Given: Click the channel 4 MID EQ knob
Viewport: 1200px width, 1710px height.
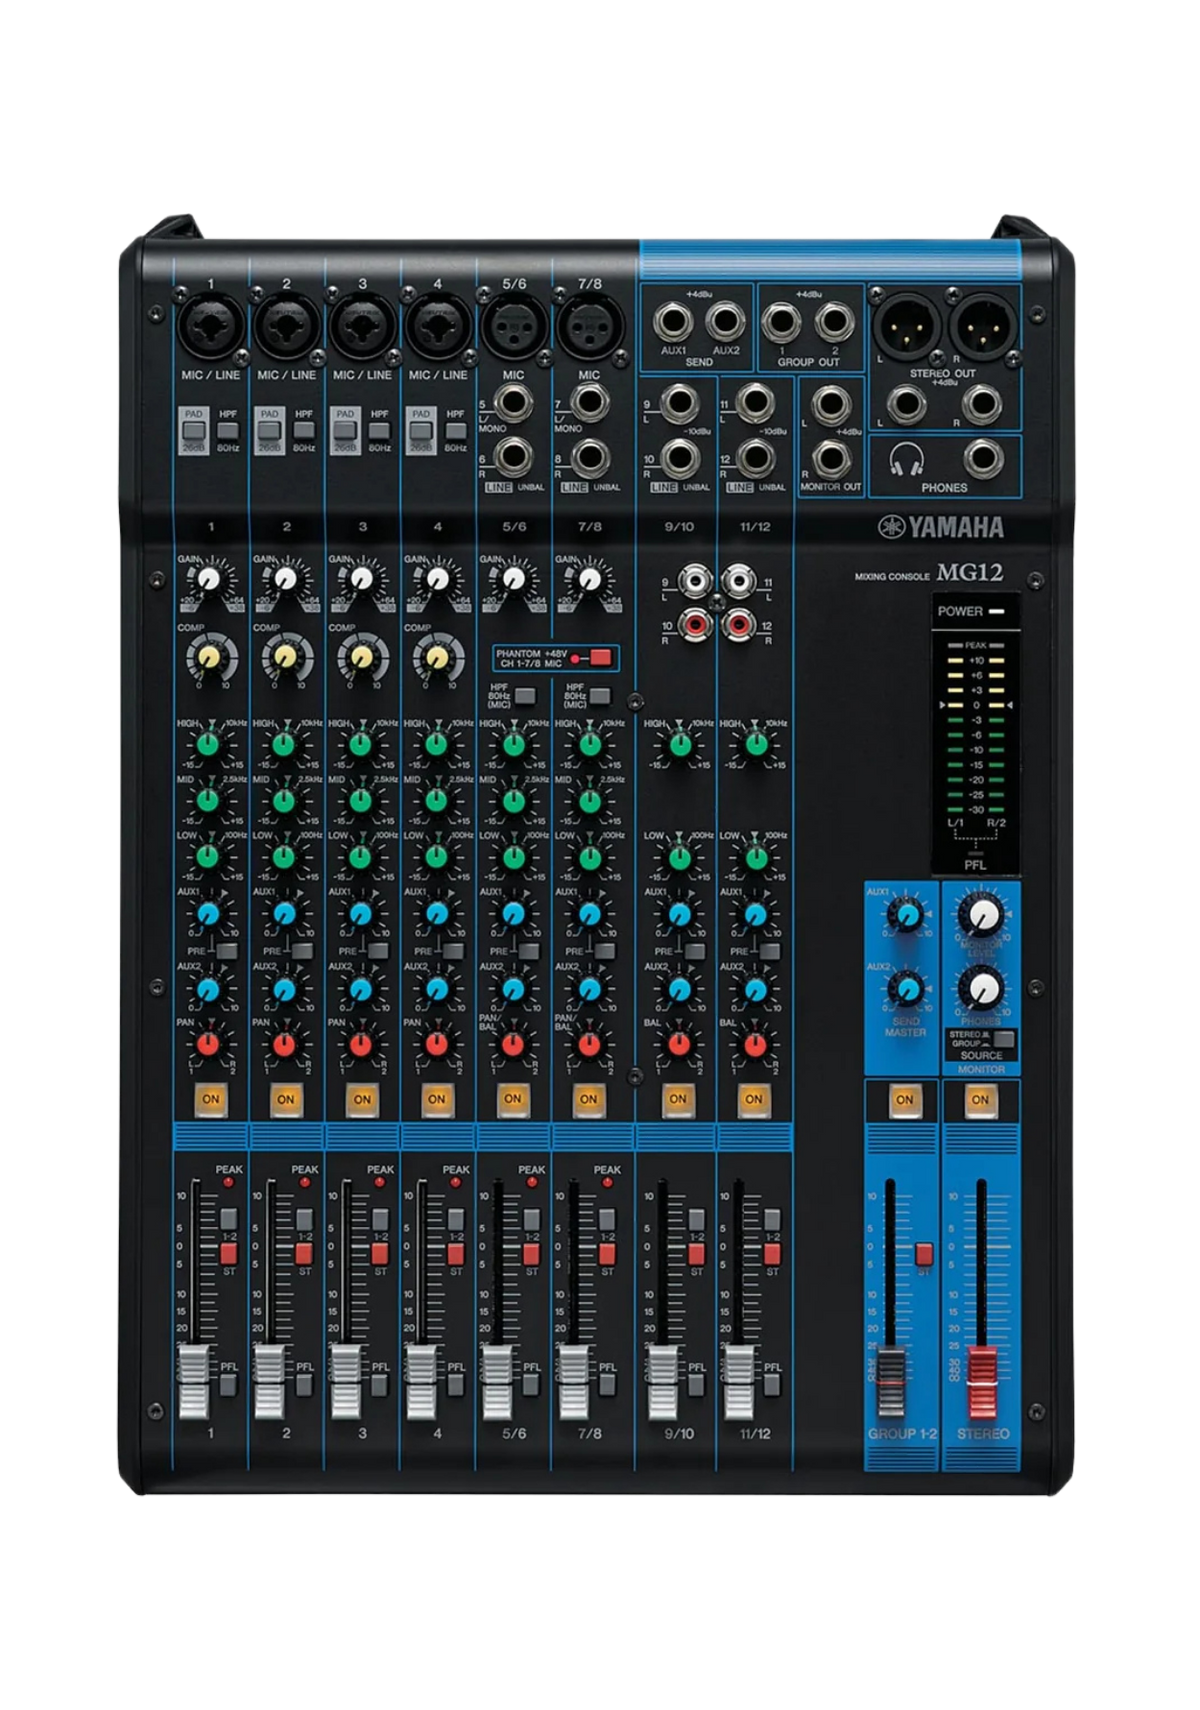Looking at the screenshot, I should point(436,800).
